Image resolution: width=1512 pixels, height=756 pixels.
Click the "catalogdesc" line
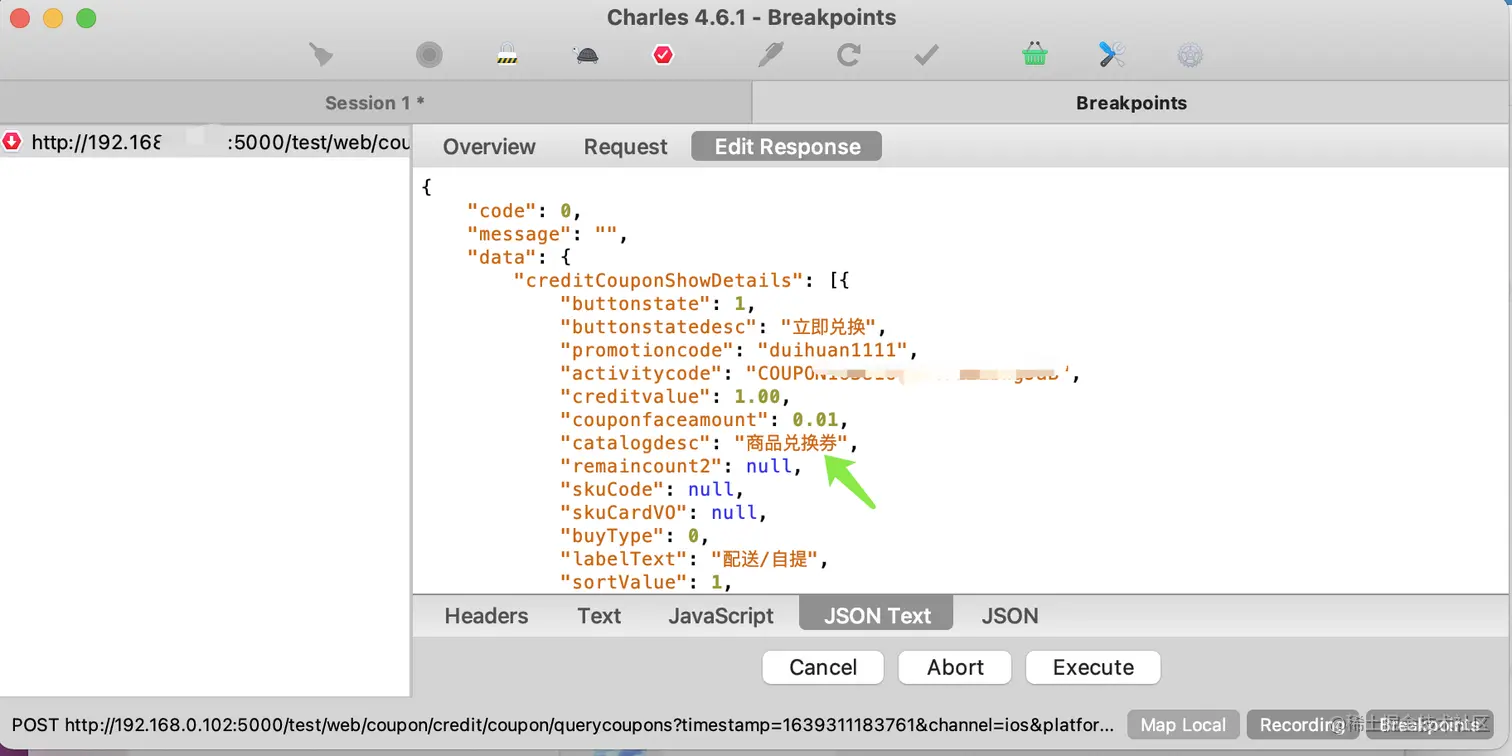(709, 443)
